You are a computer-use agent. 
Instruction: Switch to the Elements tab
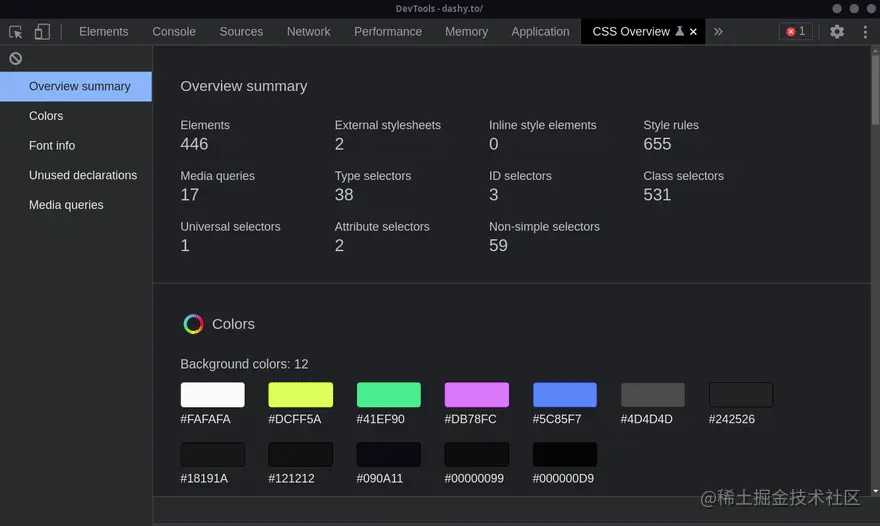(104, 31)
